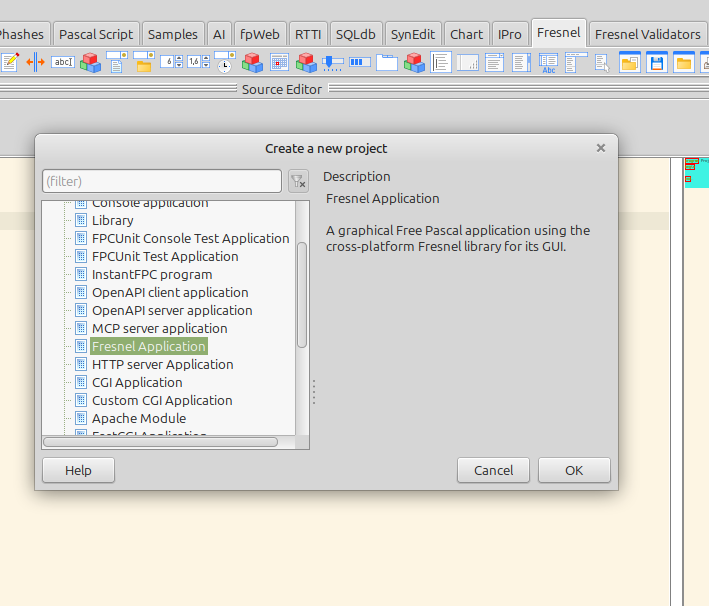Select FPCUnit Console Test Application
The height and width of the screenshot is (606, 709).
(x=190, y=238)
